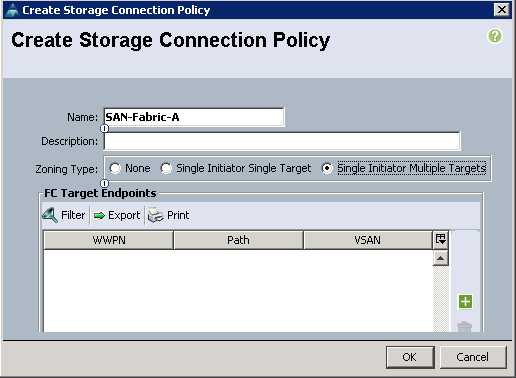The height and width of the screenshot is (378, 516).
Task: Add an FC target endpoint with the green plus
Action: coord(465,302)
